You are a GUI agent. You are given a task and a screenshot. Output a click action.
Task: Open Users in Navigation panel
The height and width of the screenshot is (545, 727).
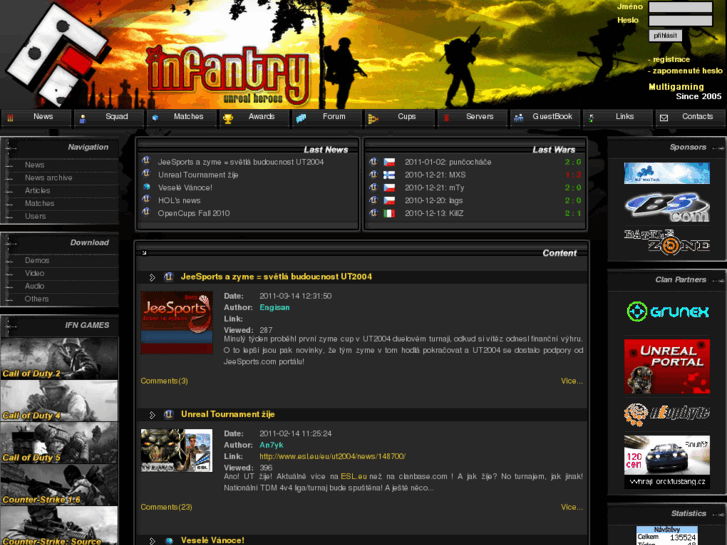pos(35,216)
